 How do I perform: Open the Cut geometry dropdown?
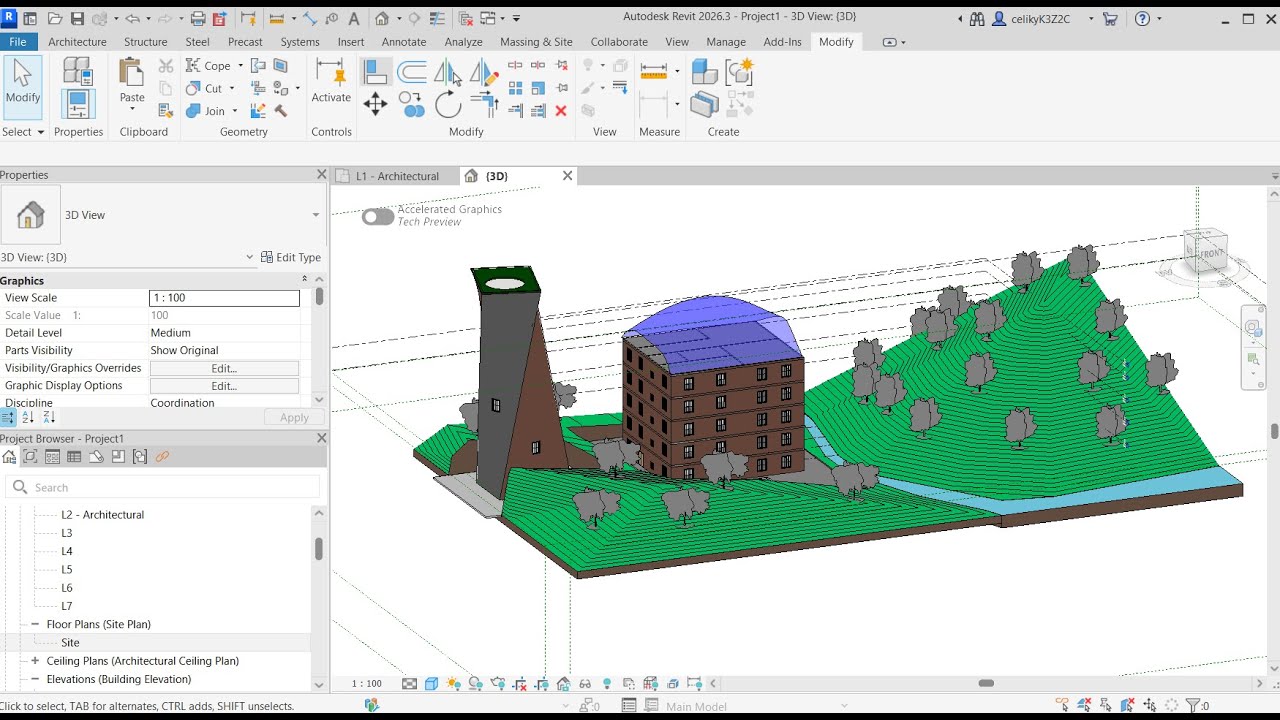point(232,88)
